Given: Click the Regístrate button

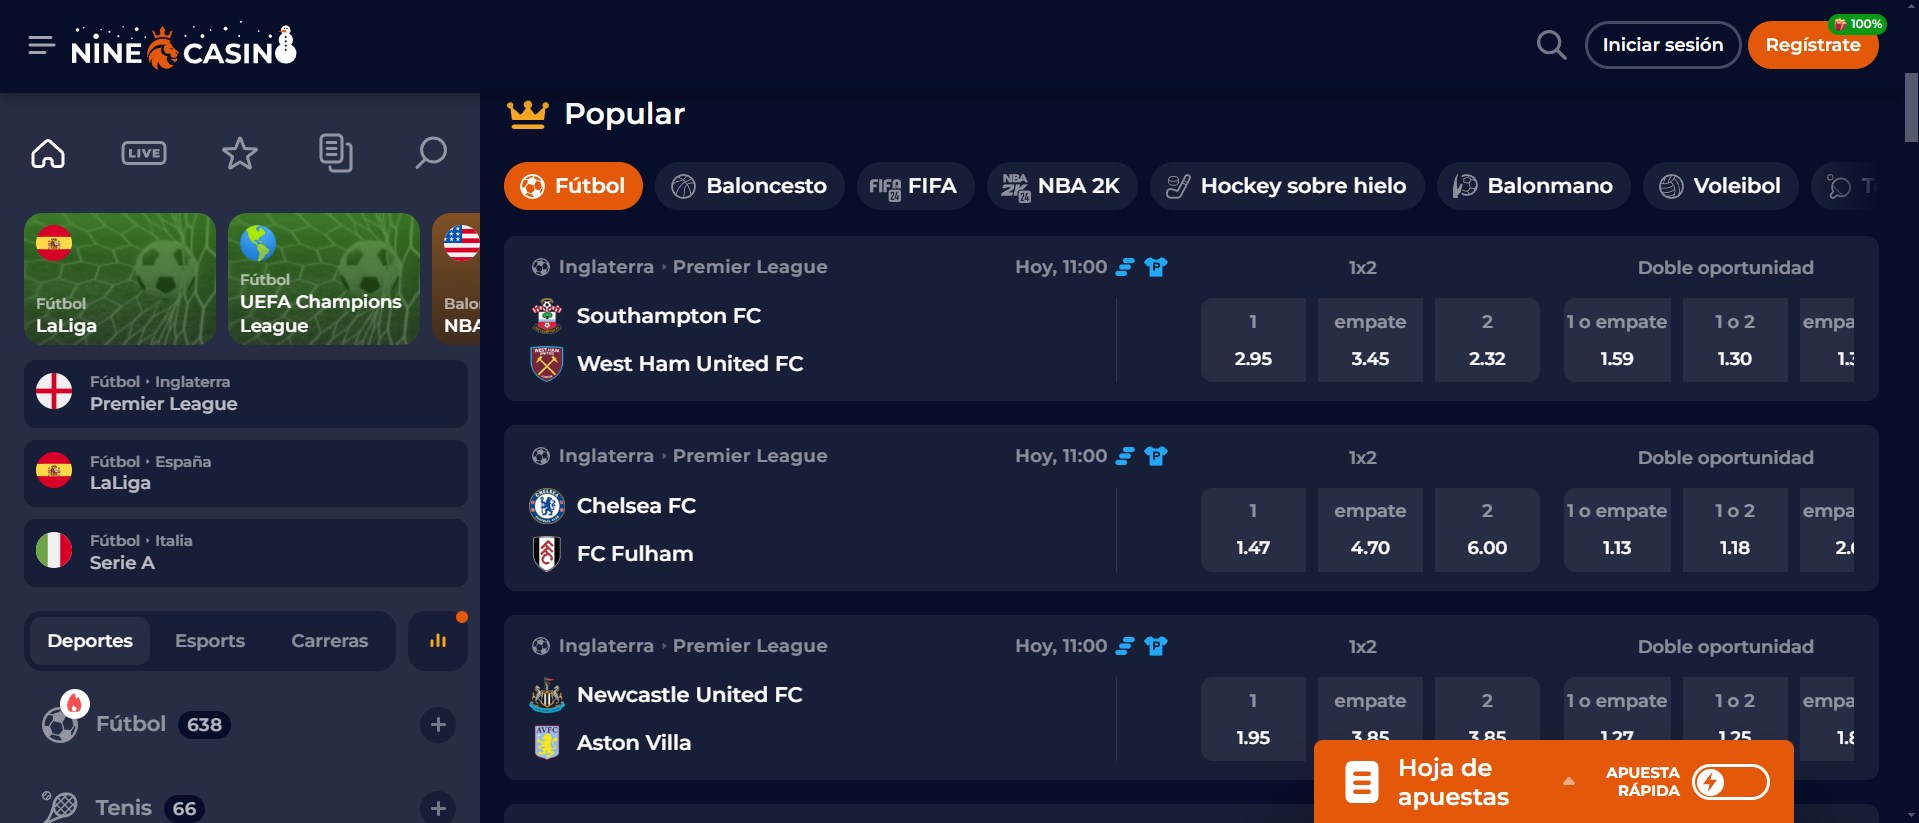Looking at the screenshot, I should (1812, 45).
